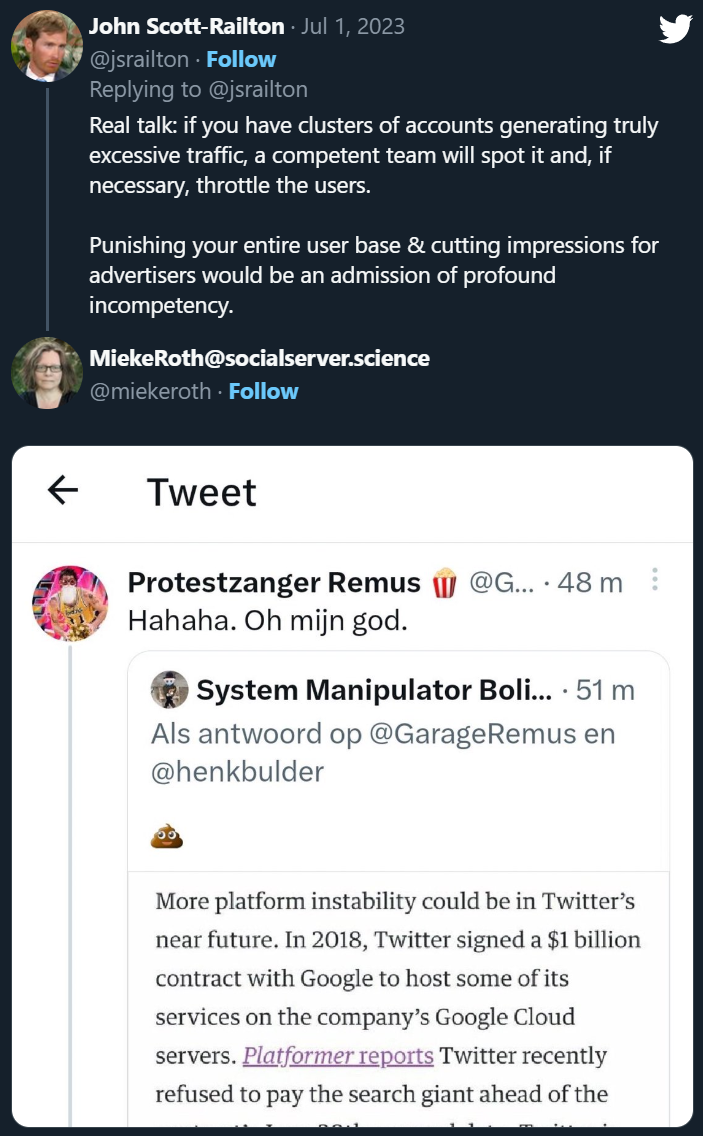Click John Scott-Railton's profile avatar
The image size is (703, 1136).
click(46, 46)
